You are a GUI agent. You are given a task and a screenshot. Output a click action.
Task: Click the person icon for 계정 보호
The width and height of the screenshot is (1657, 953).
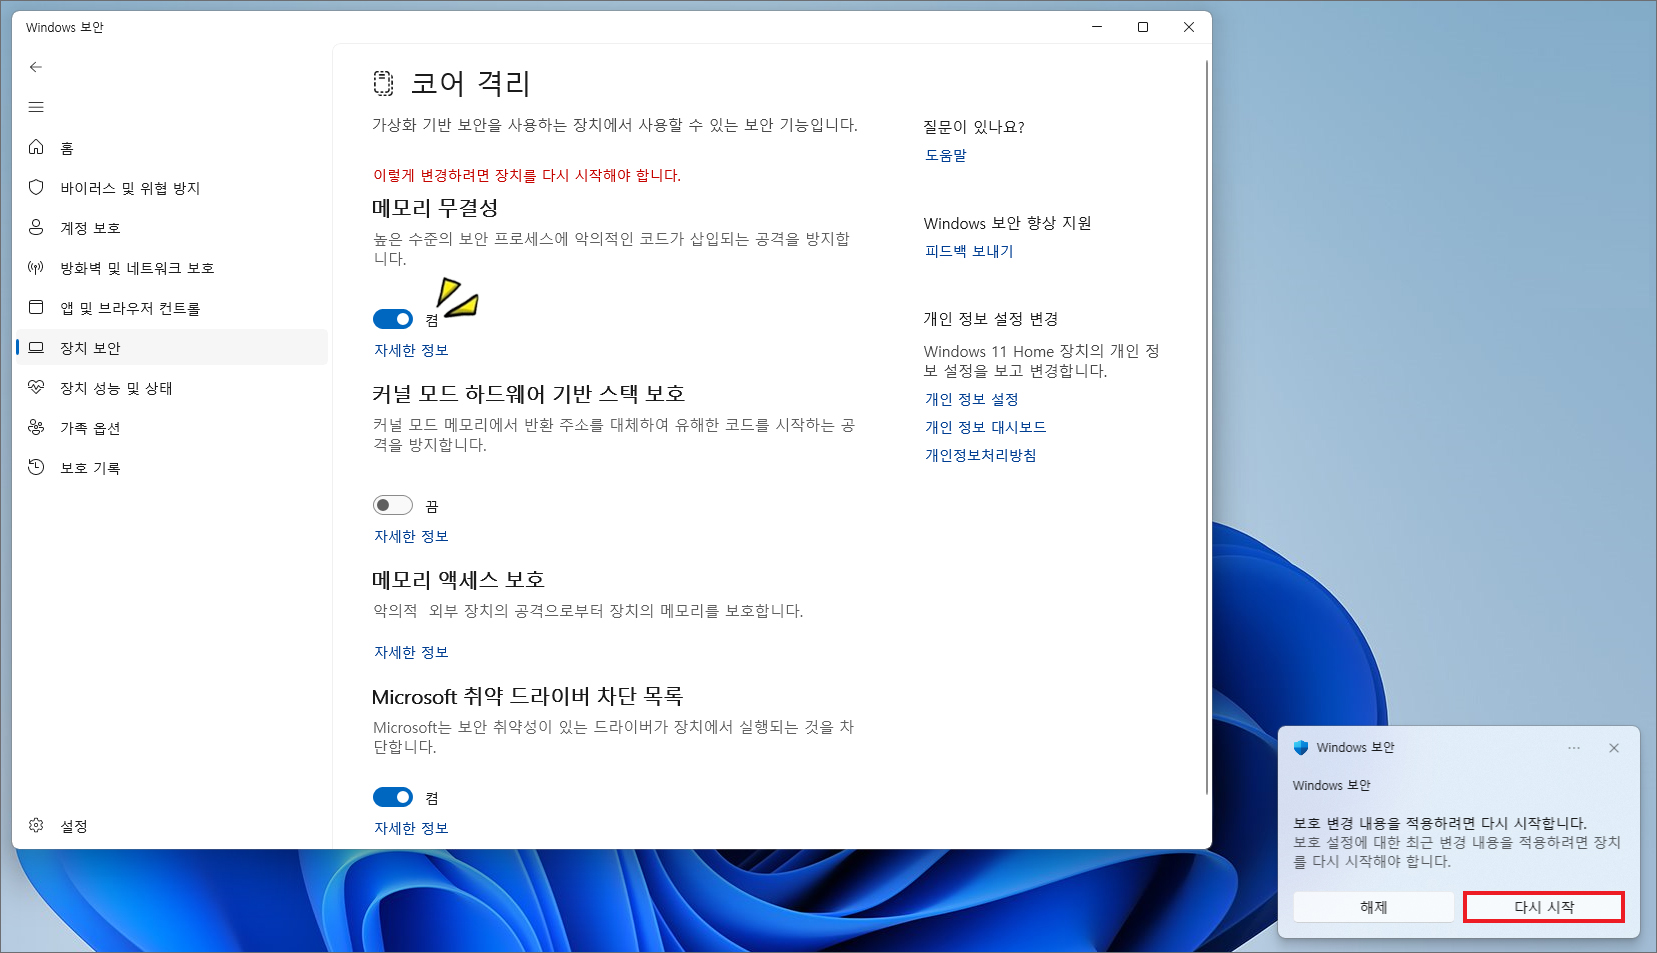[36, 227]
